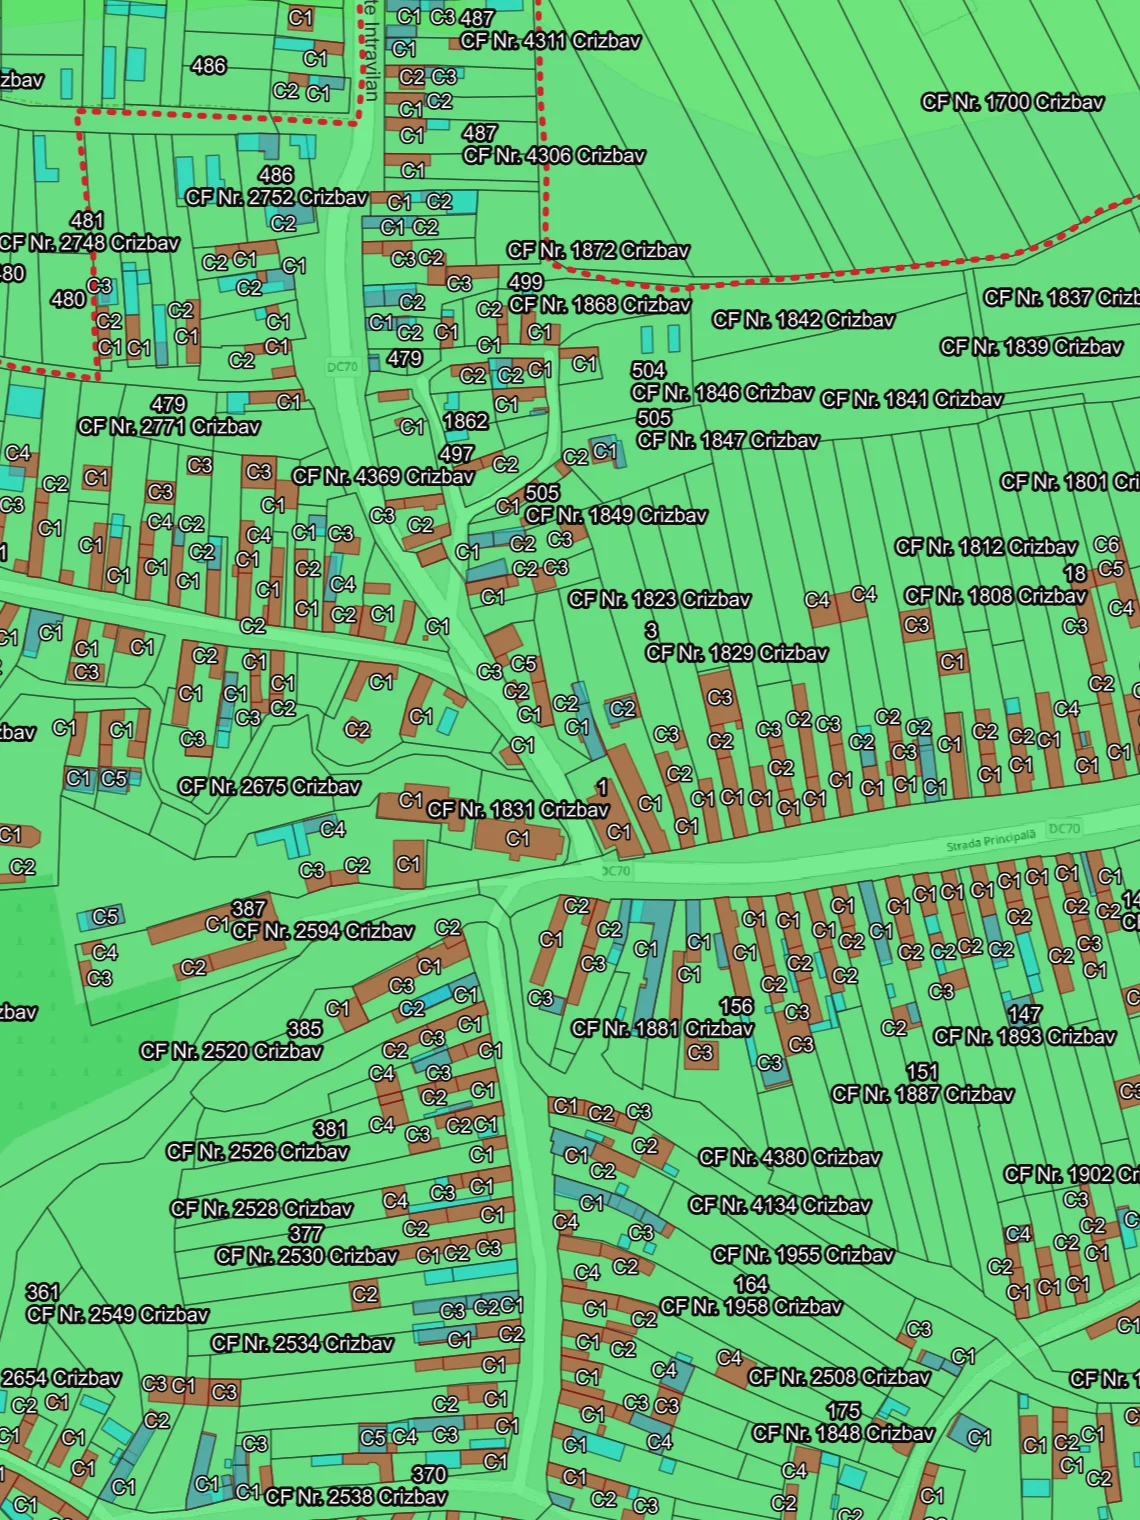Image resolution: width=1140 pixels, height=1520 pixels.
Task: Click the C6 building label
Action: pyautogui.click(x=1106, y=545)
